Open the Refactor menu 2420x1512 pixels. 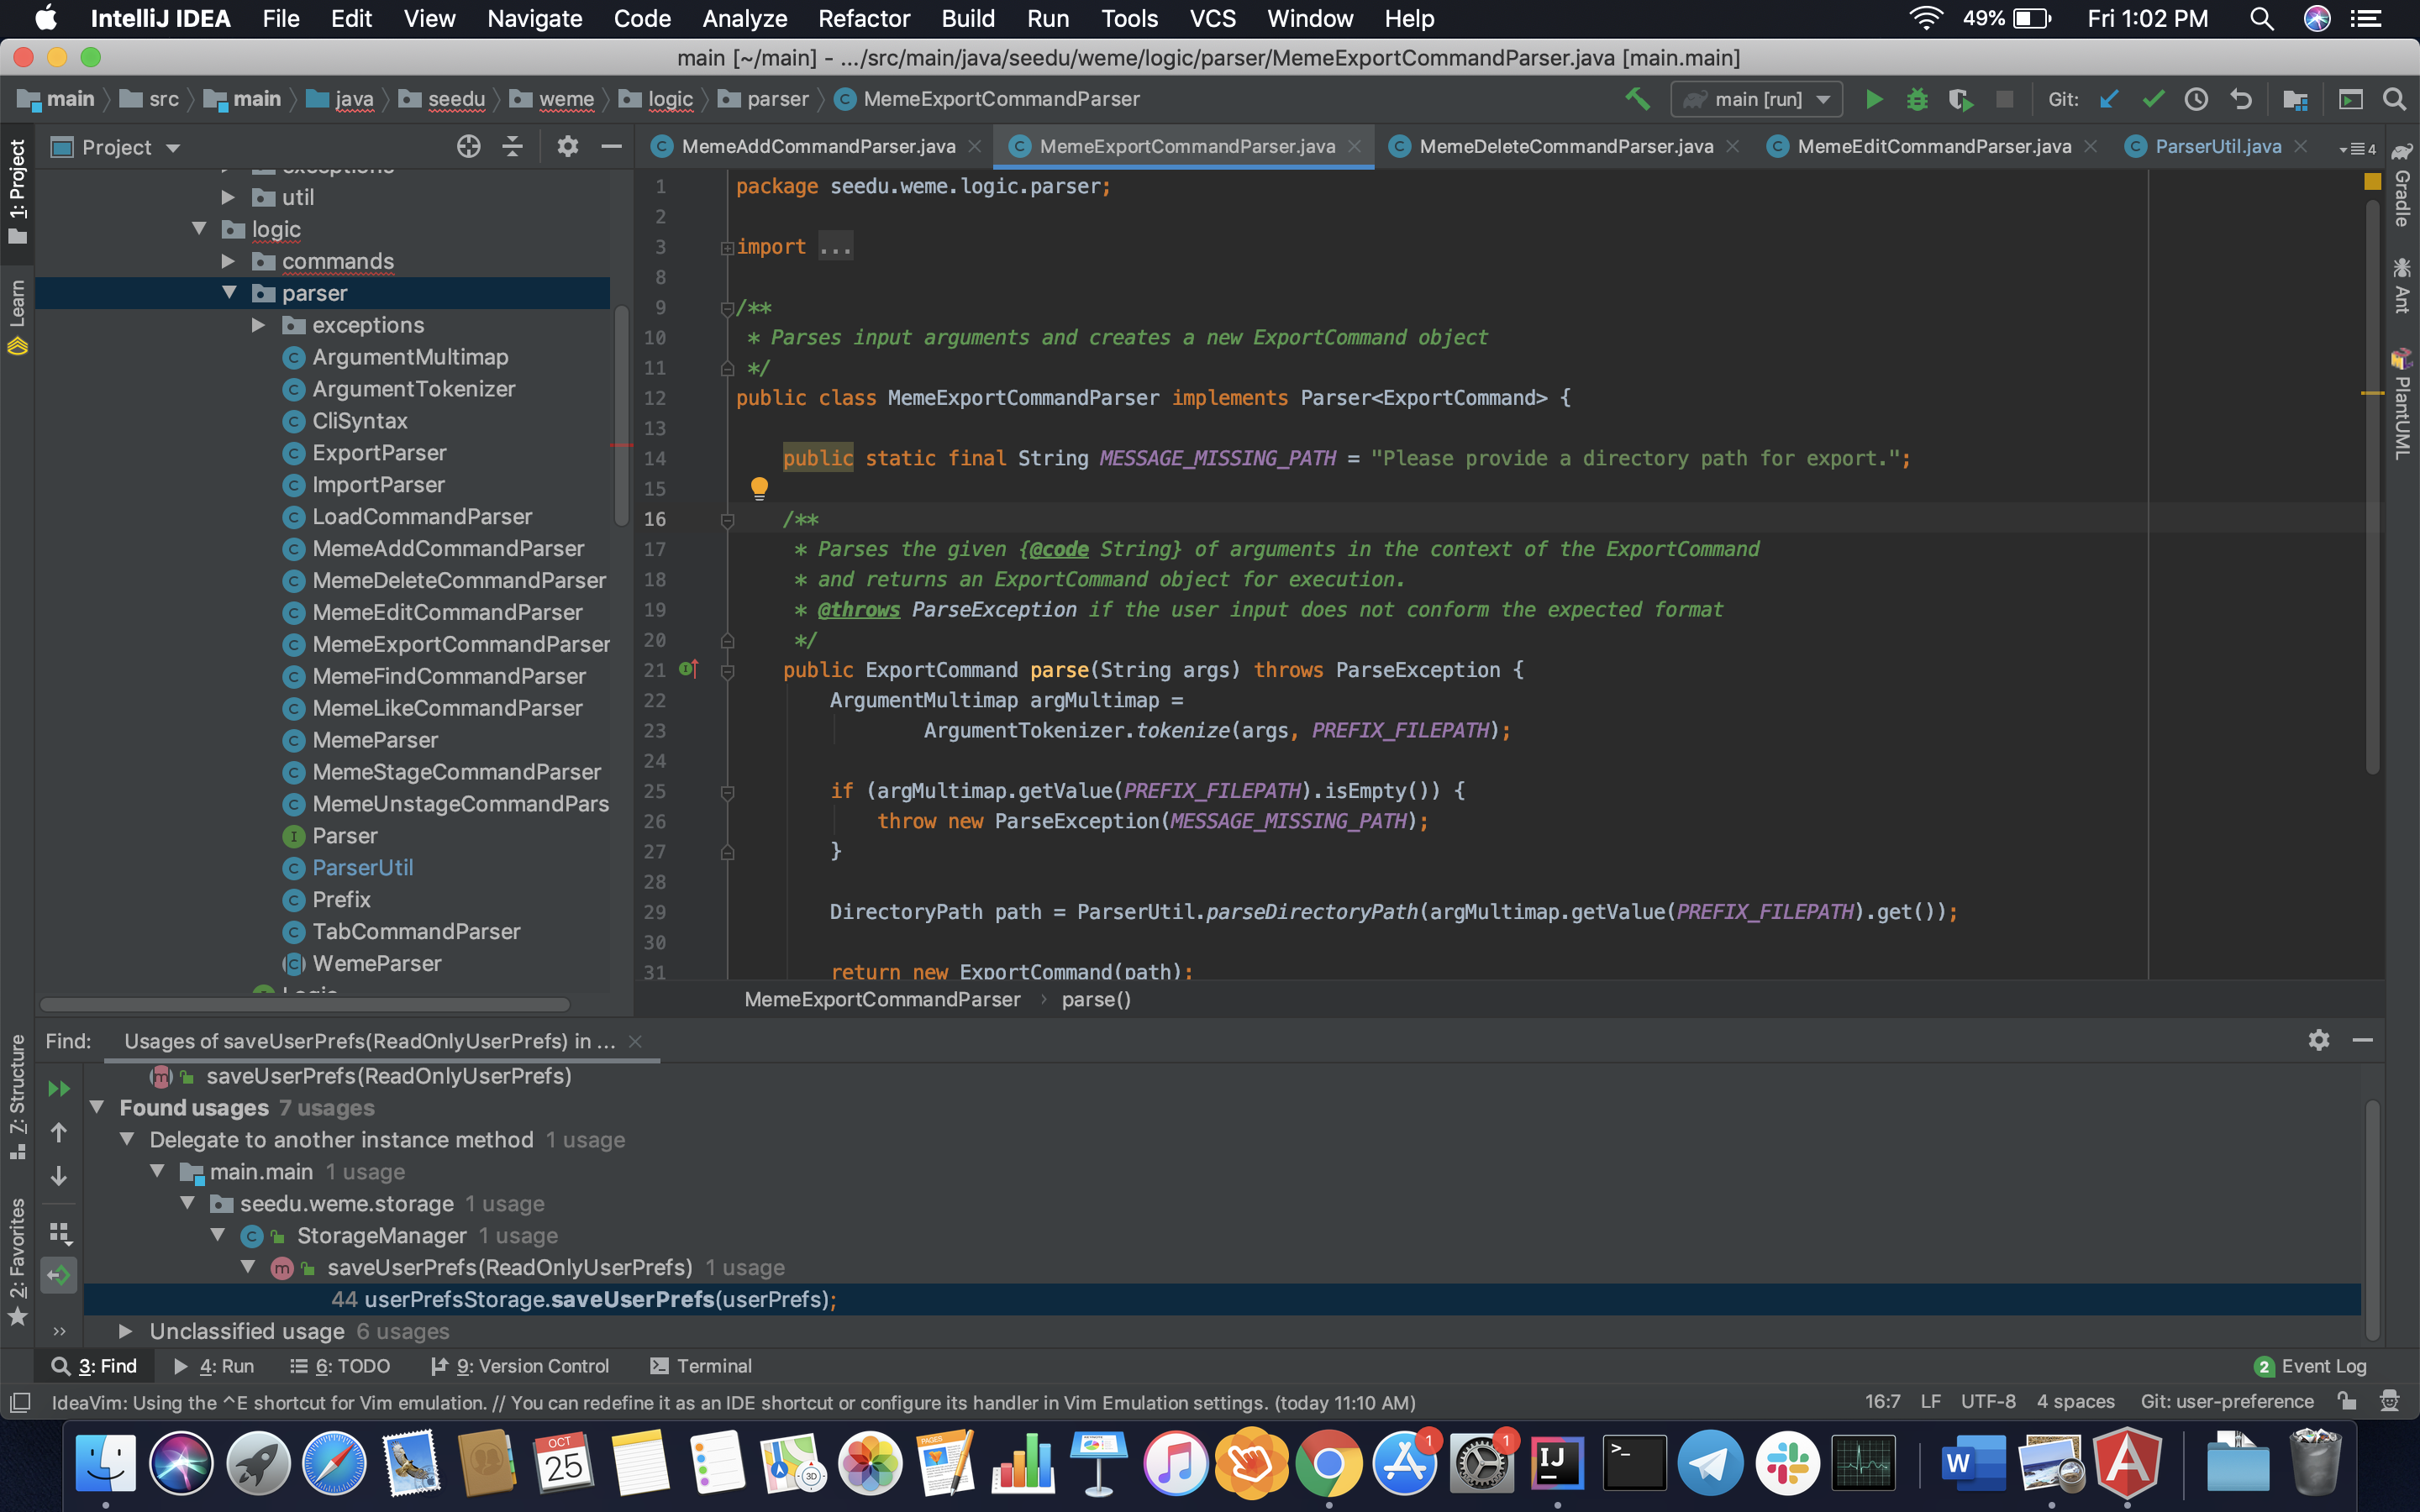click(863, 18)
